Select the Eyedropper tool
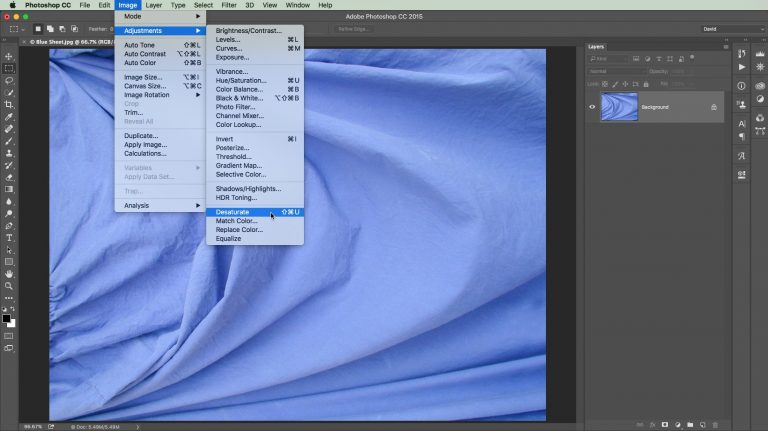Viewport: 768px width, 431px height. (9, 117)
